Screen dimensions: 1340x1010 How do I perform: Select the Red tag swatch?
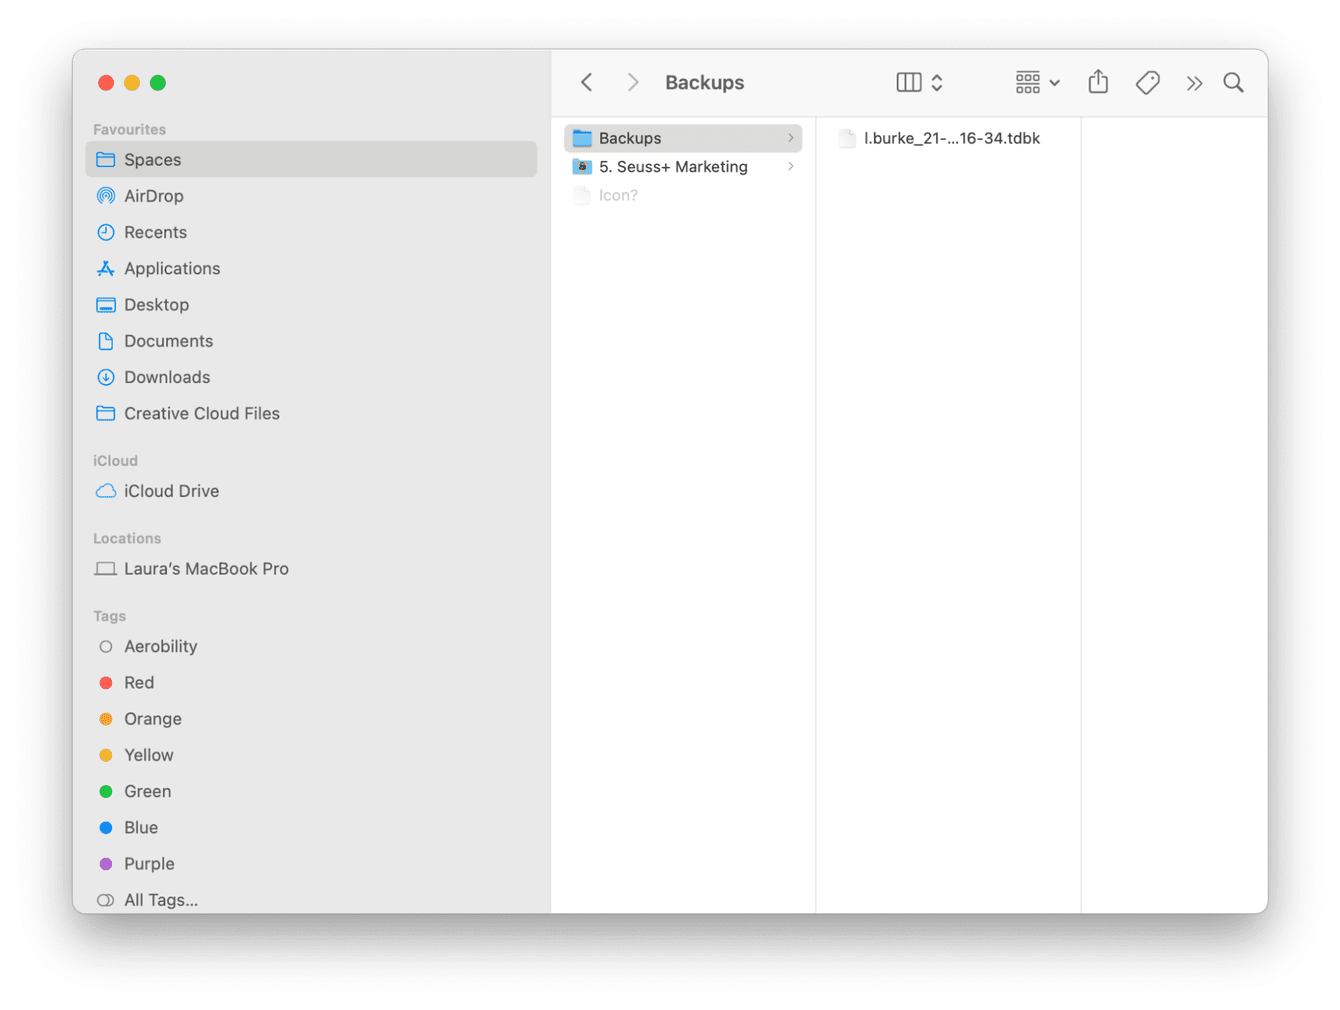105,682
